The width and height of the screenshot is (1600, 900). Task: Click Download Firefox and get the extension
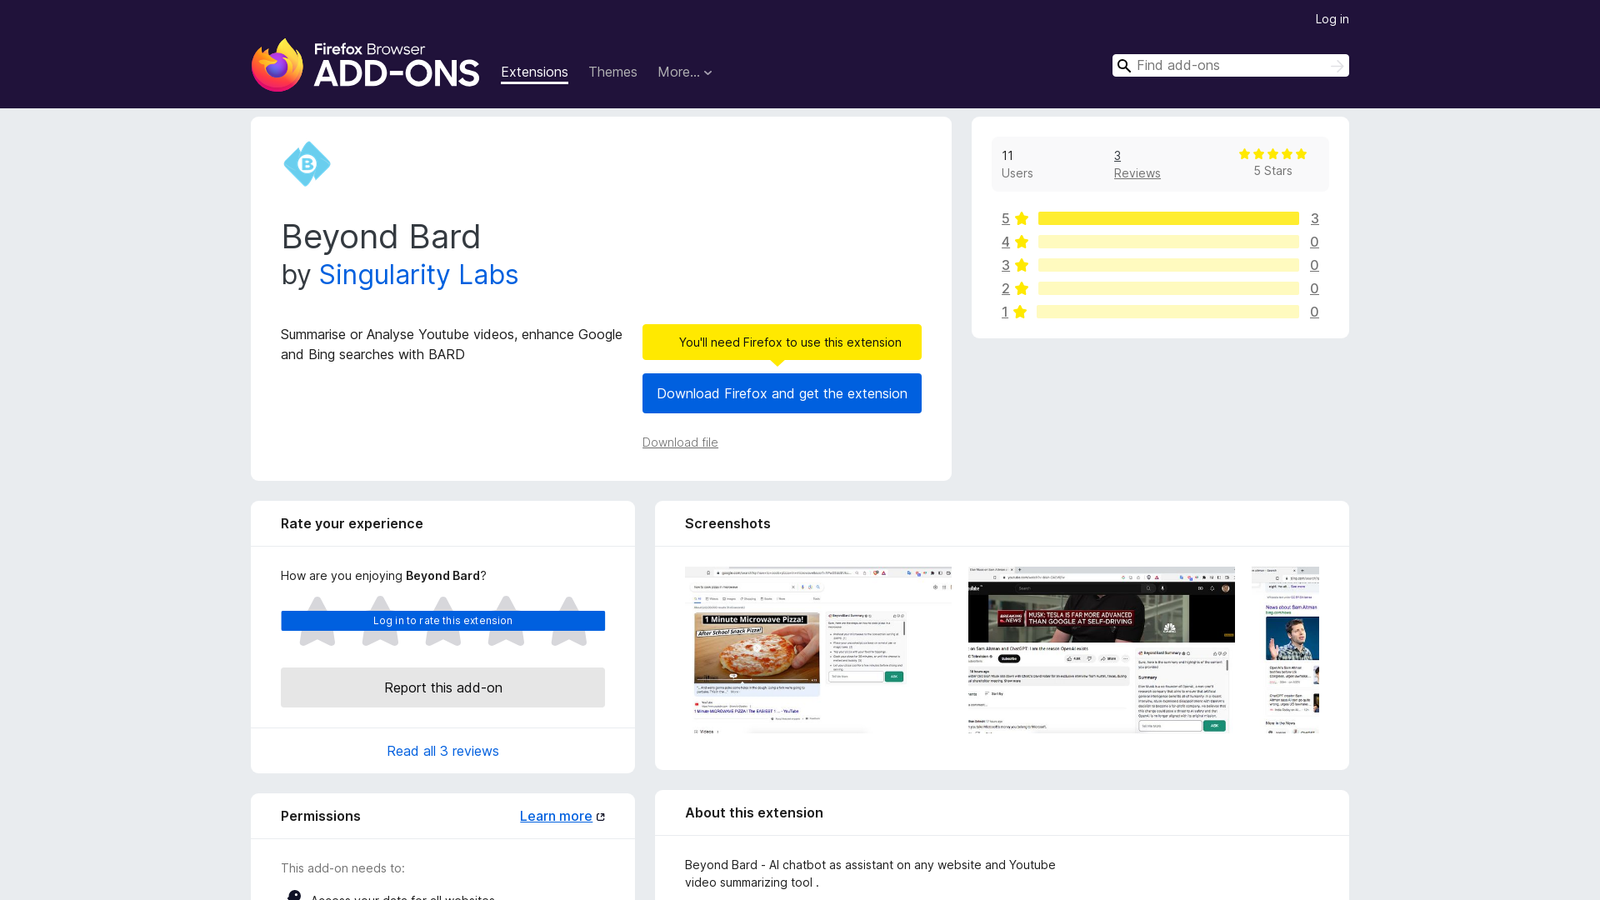pos(782,393)
